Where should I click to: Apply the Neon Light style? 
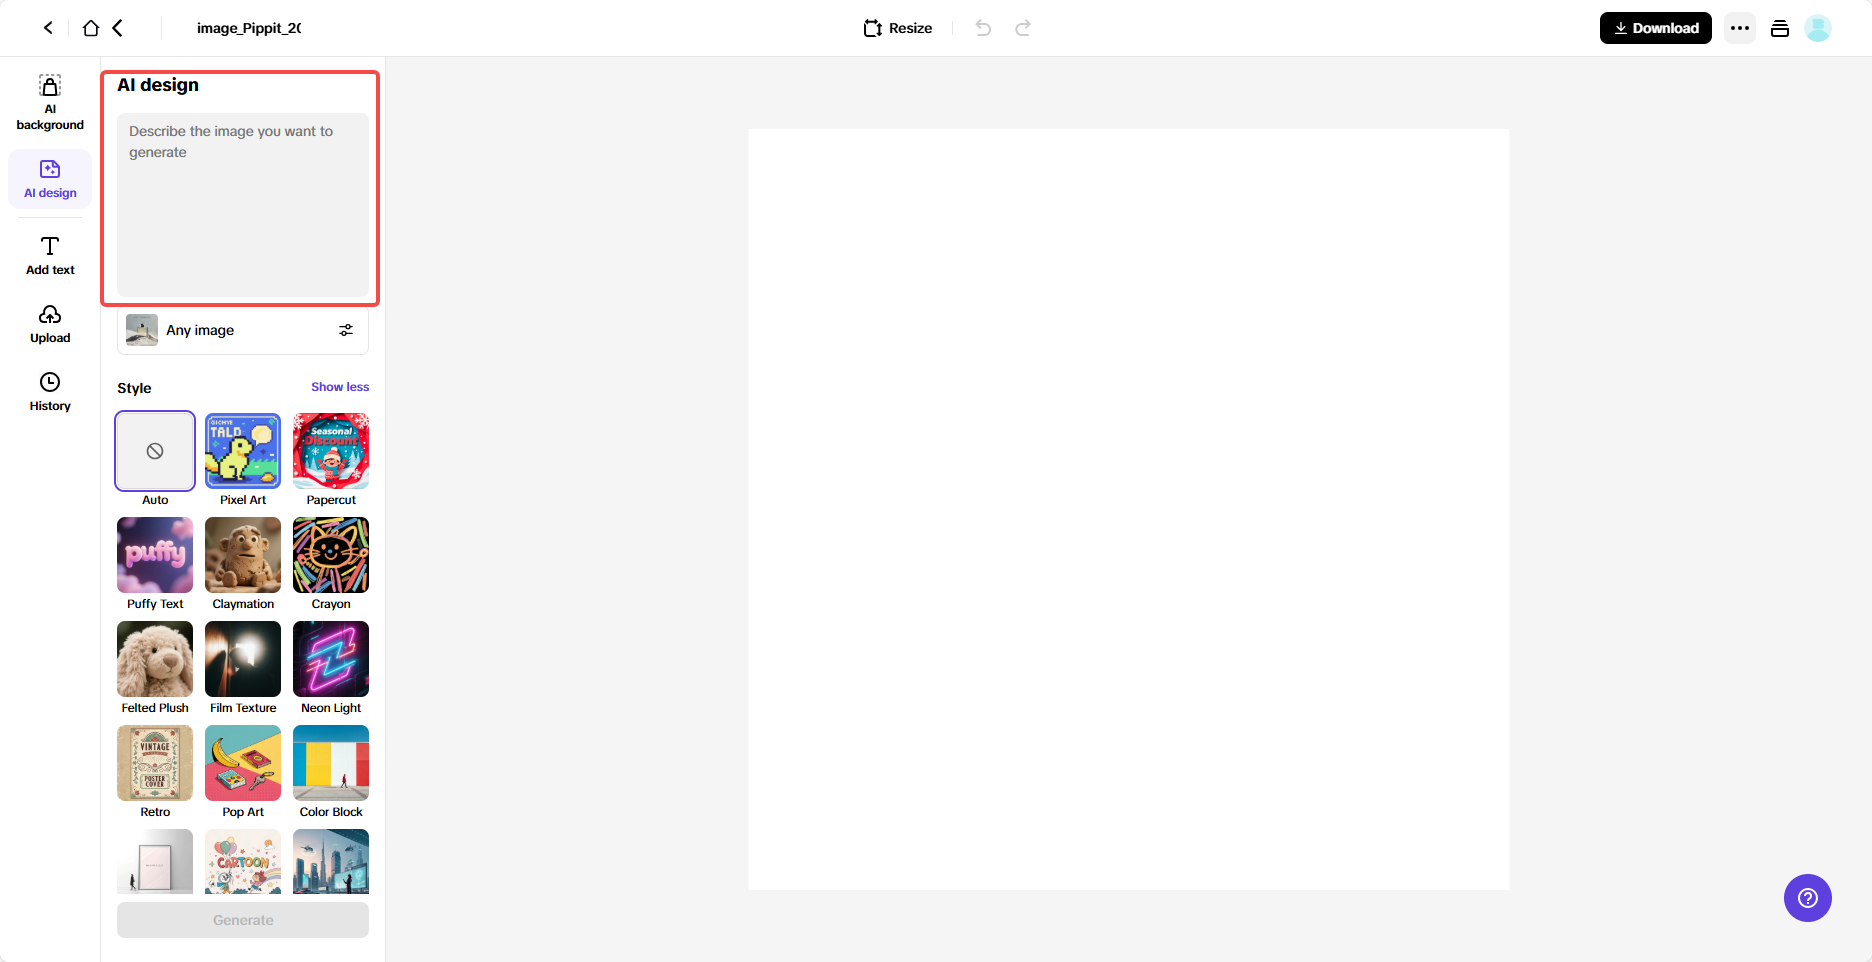331,659
